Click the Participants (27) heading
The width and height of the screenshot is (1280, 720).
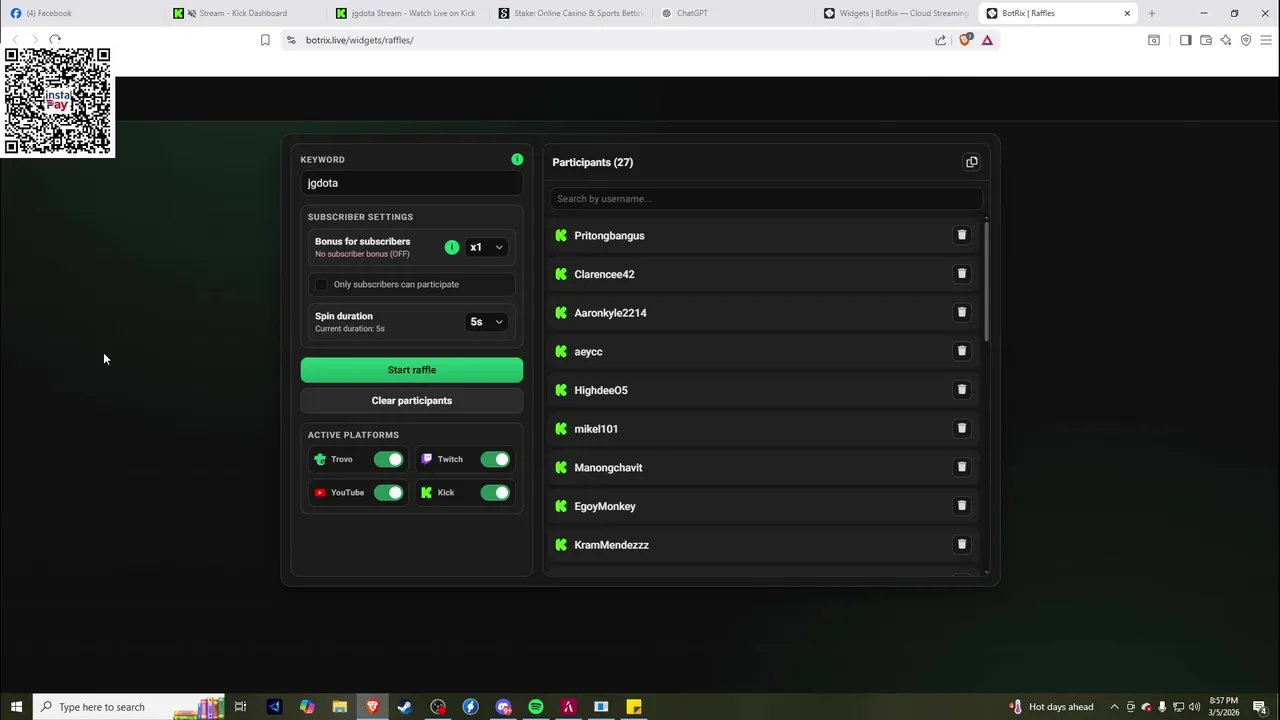click(592, 162)
